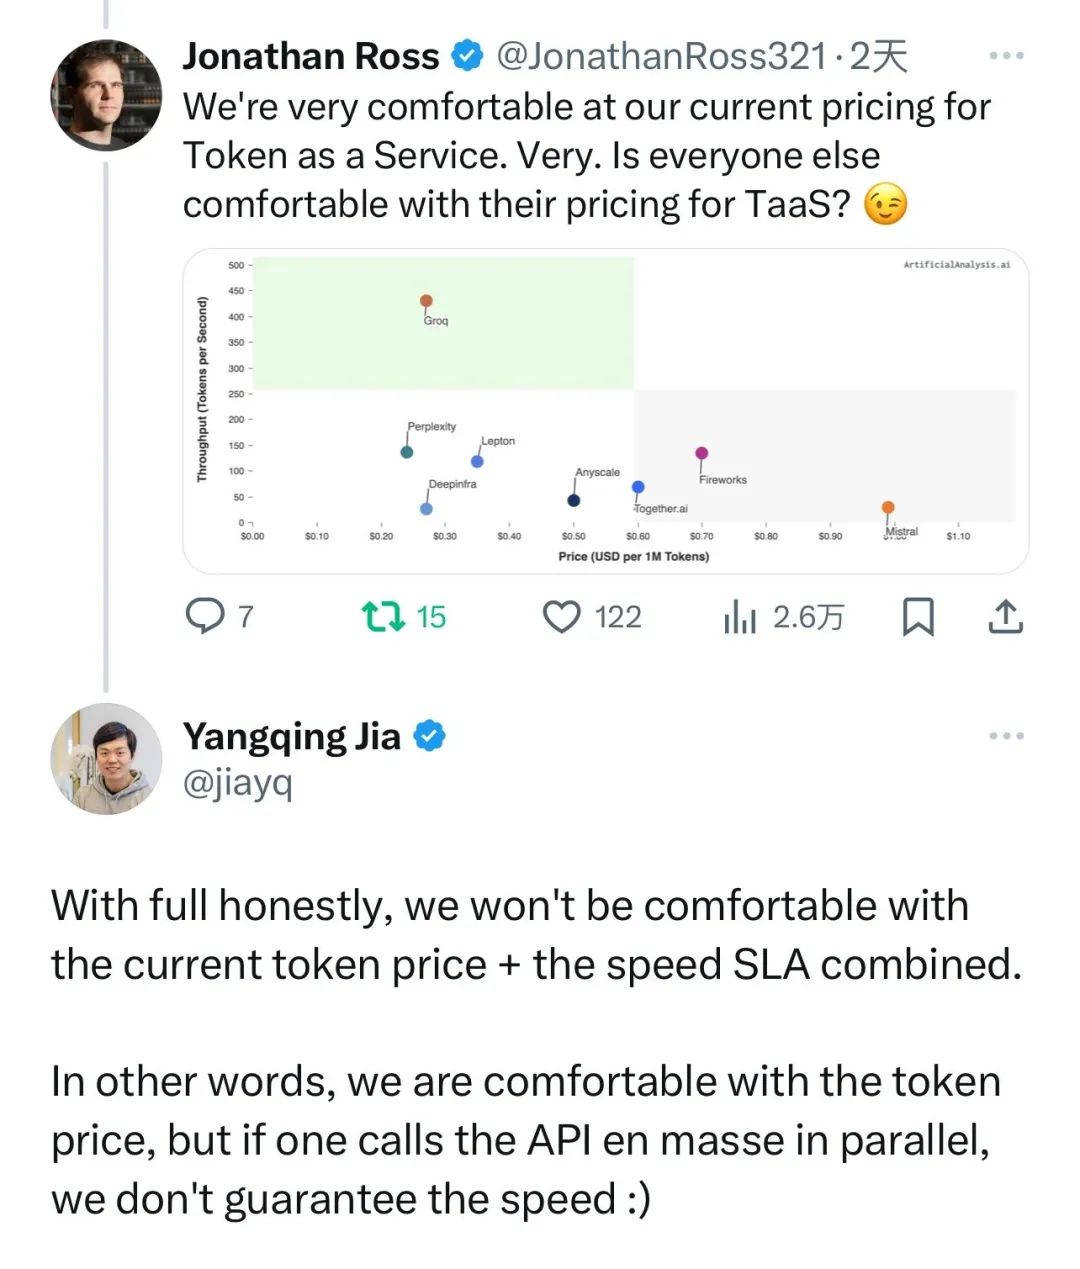Open the throughput versus price chart image

click(x=605, y=410)
